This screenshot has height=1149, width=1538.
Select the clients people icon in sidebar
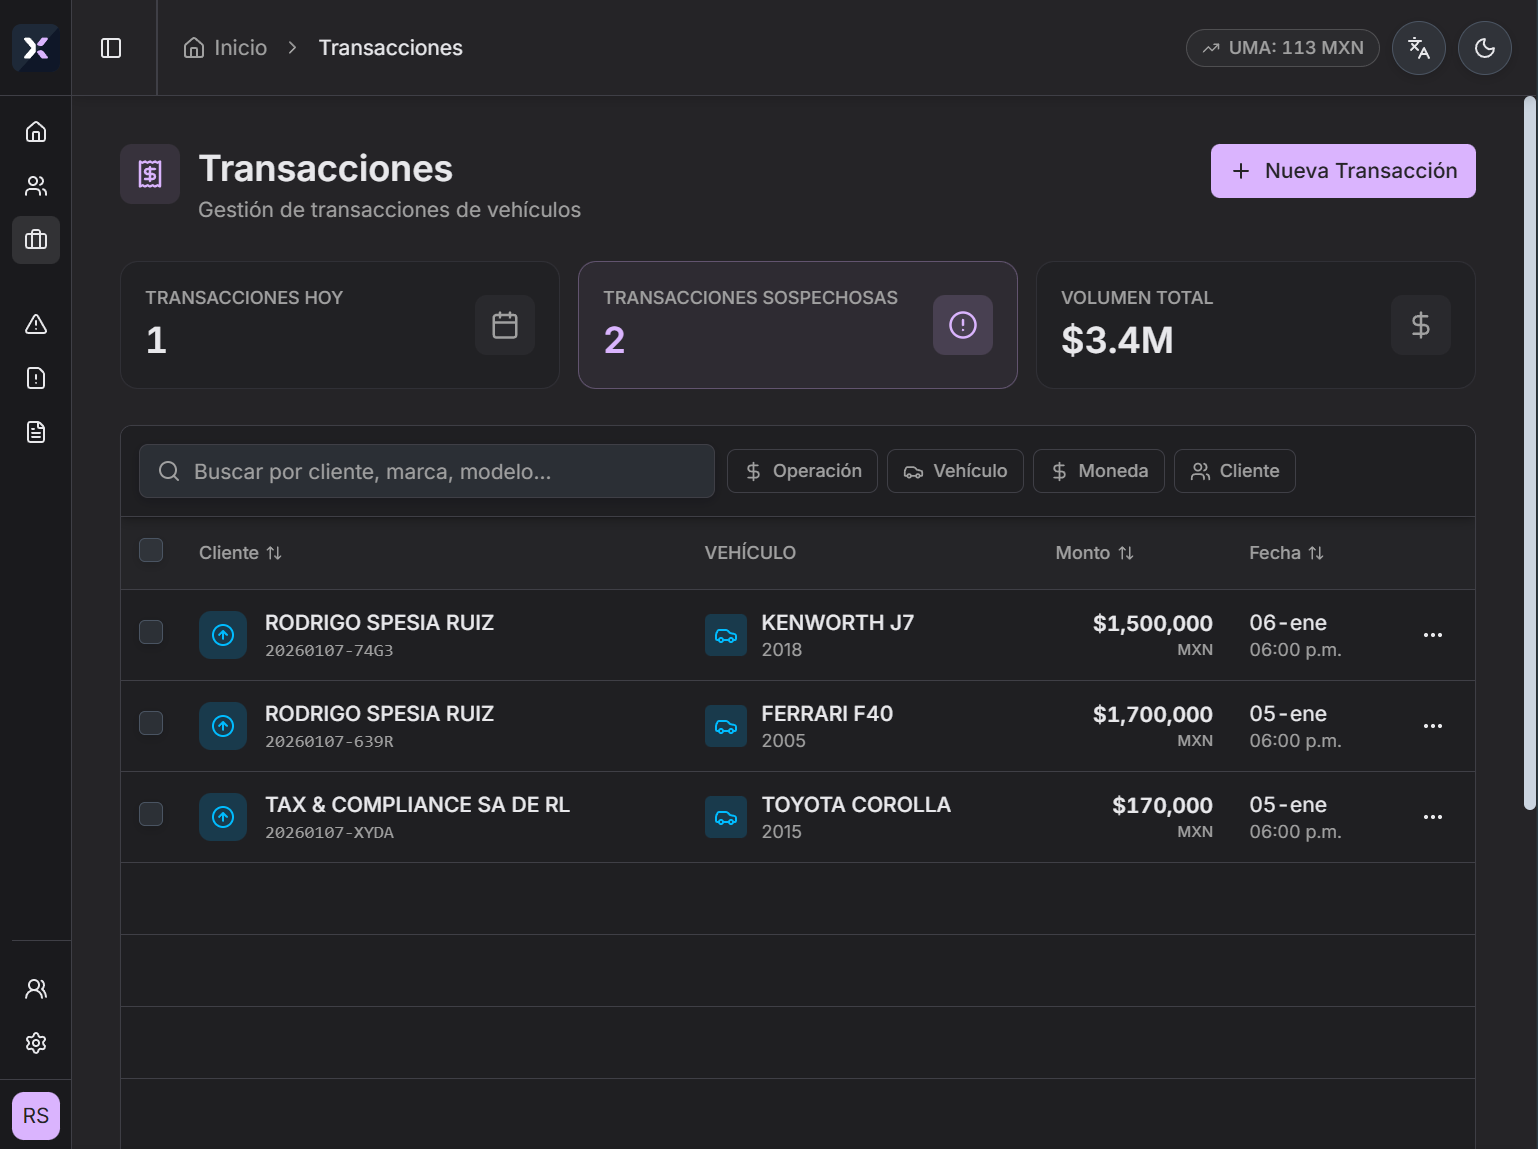tap(35, 185)
